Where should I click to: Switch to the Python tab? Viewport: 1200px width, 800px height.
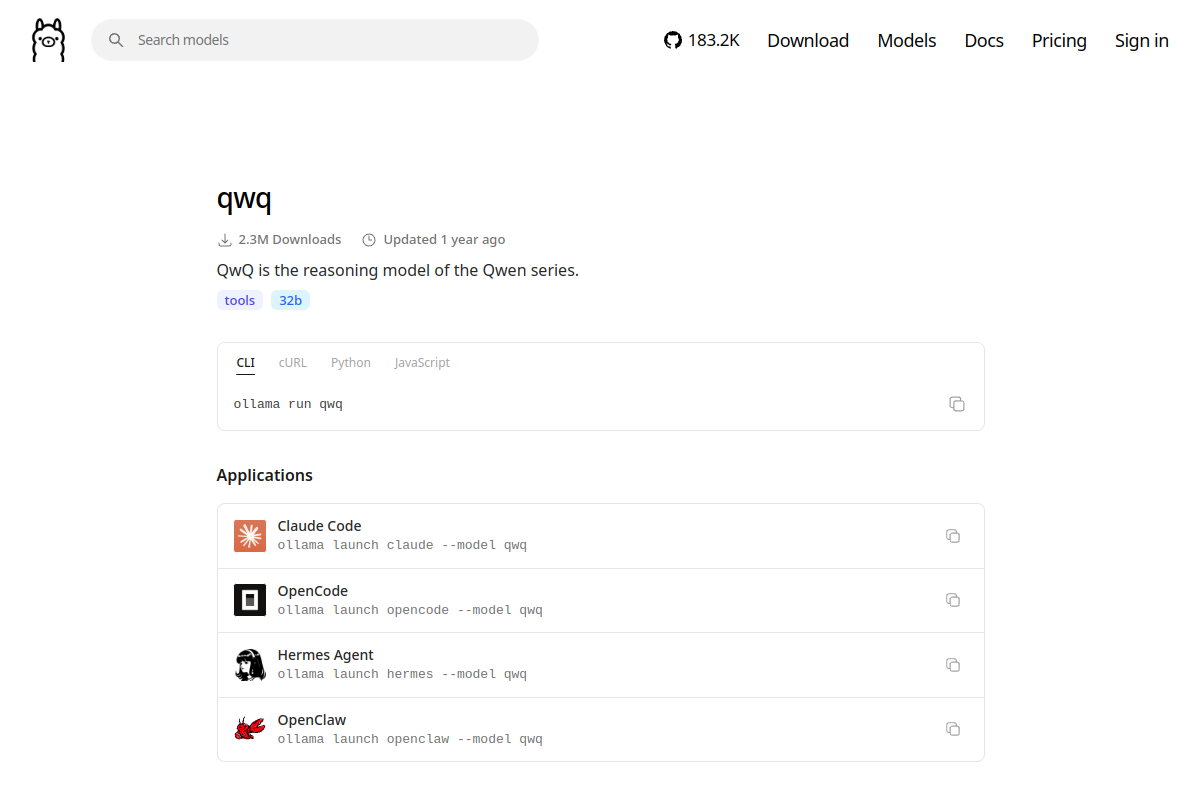[351, 363]
